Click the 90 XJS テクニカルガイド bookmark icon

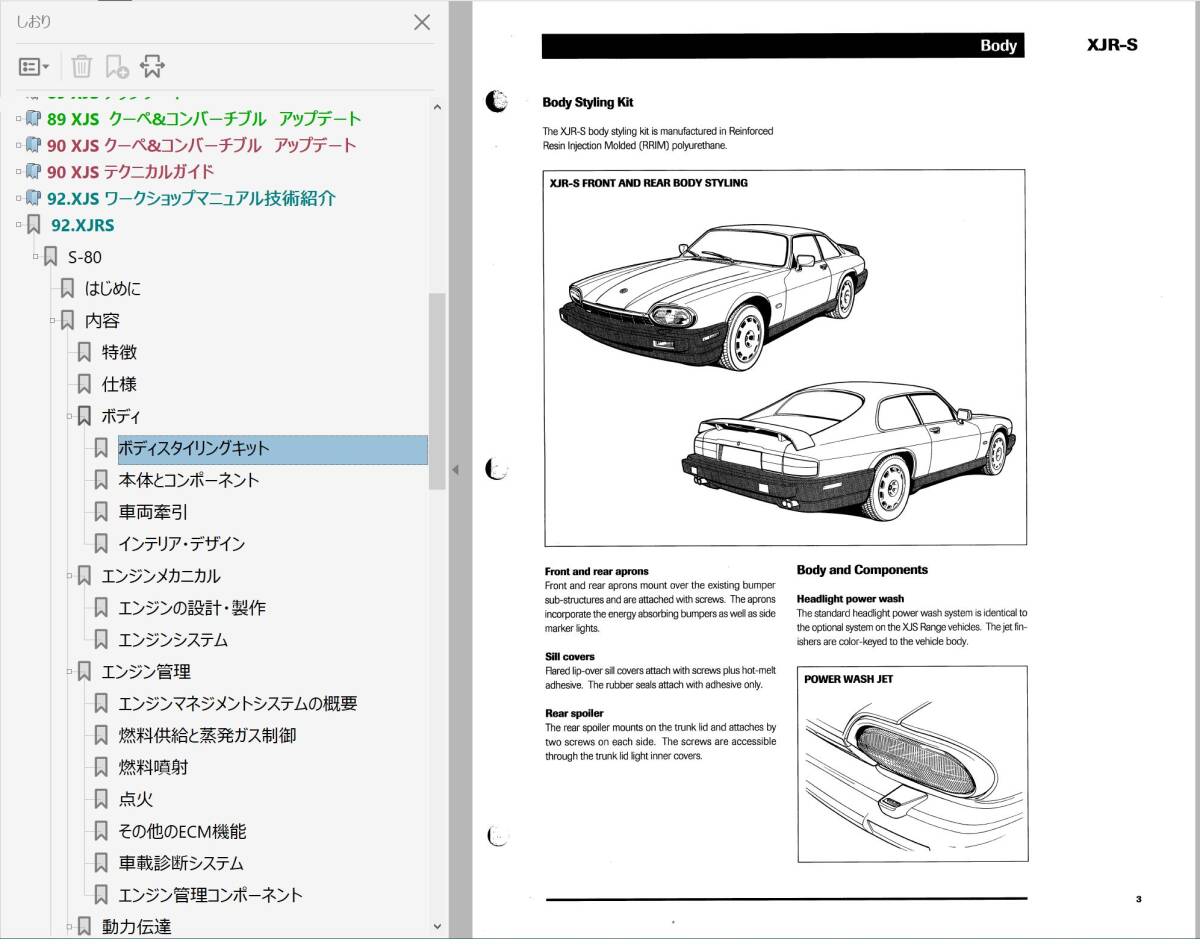coord(33,171)
